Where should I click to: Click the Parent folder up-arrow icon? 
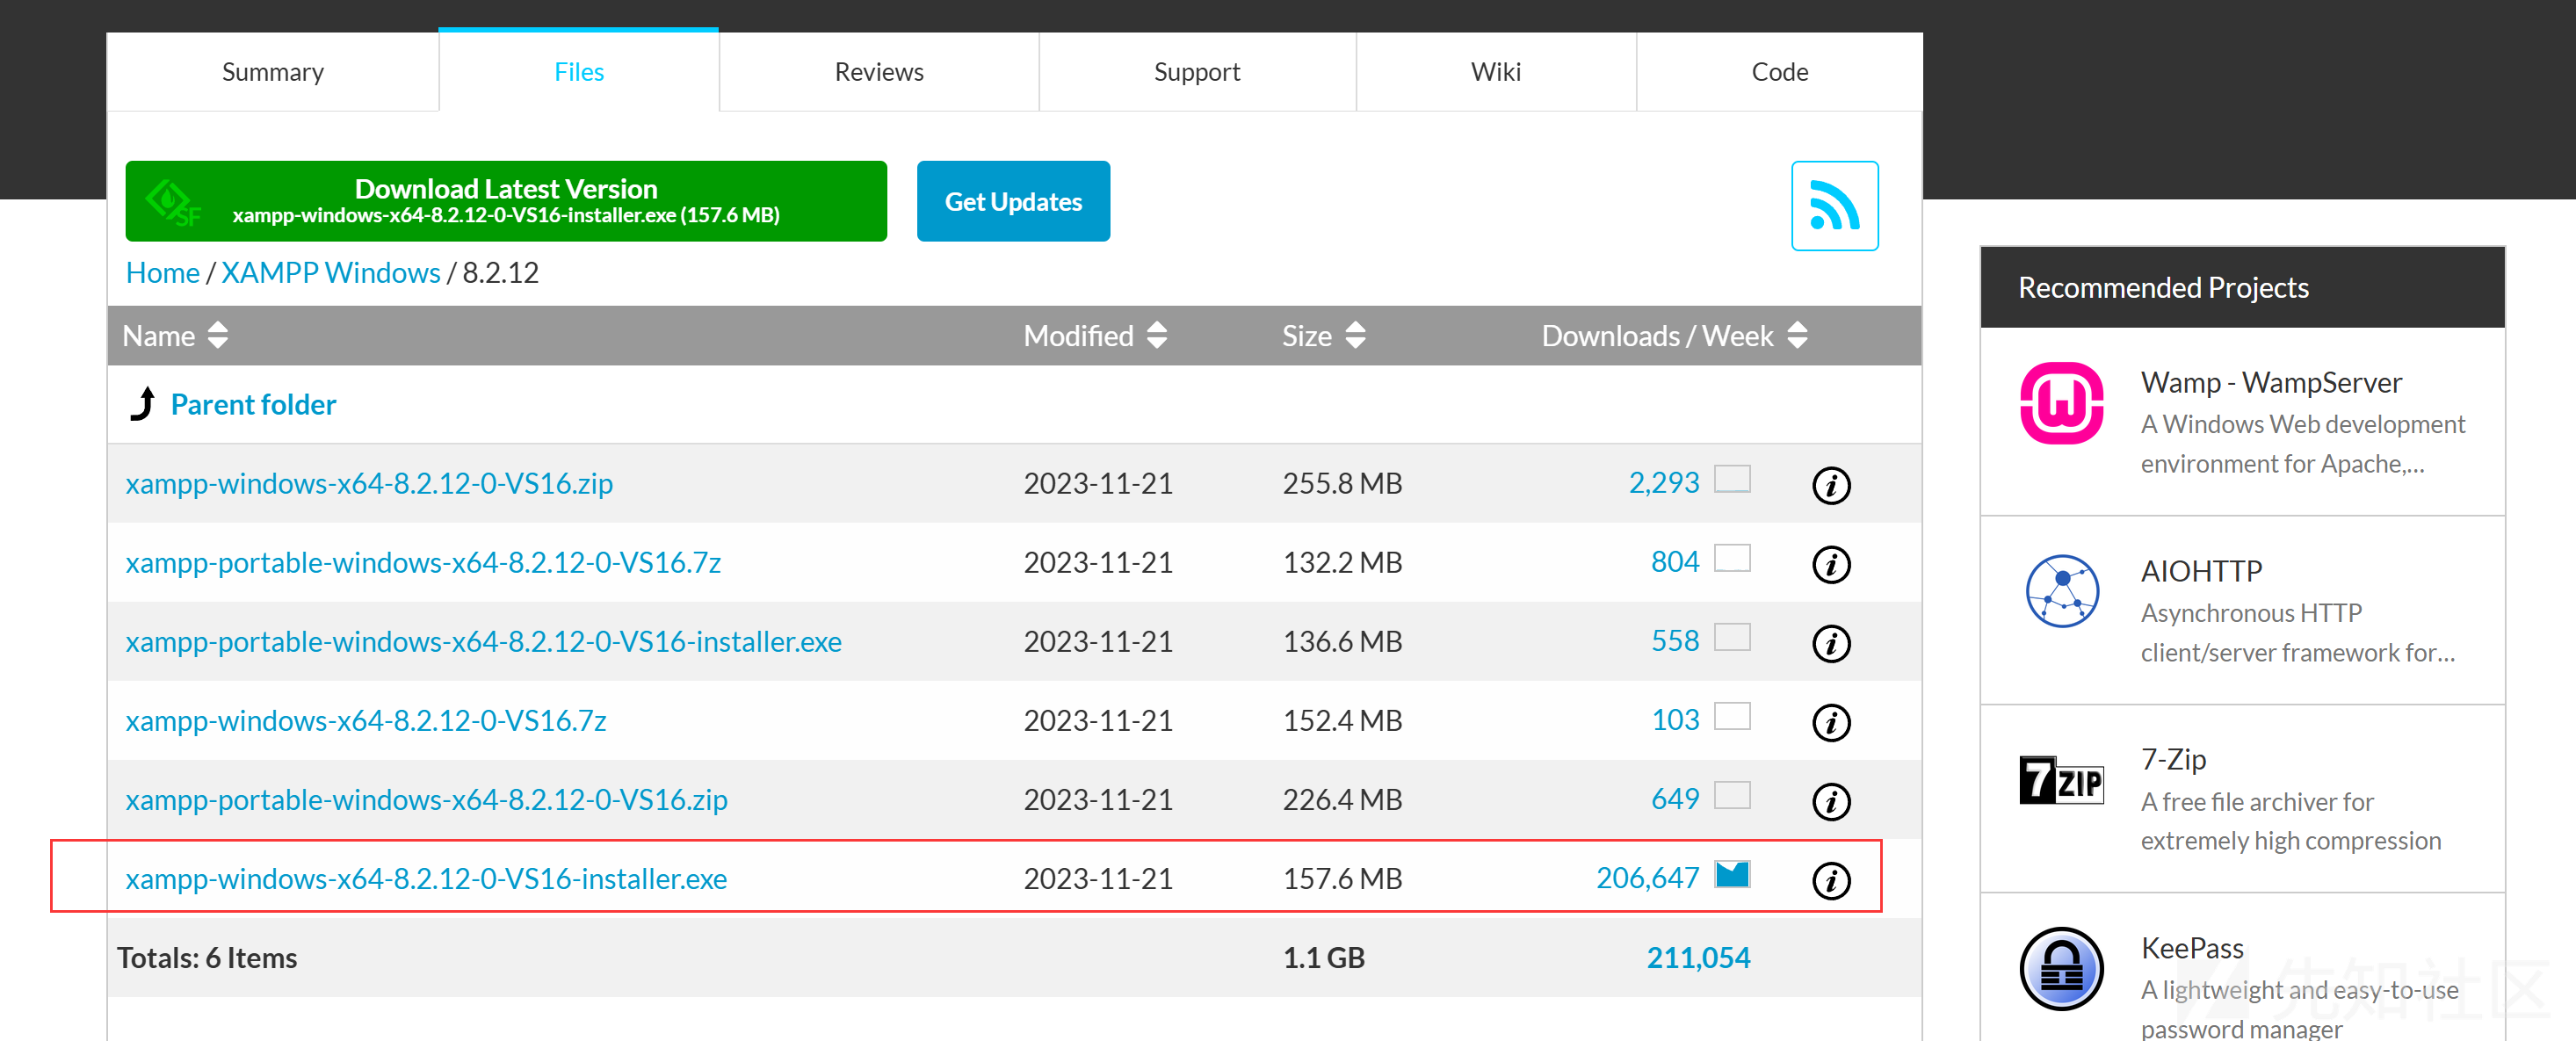tap(143, 404)
